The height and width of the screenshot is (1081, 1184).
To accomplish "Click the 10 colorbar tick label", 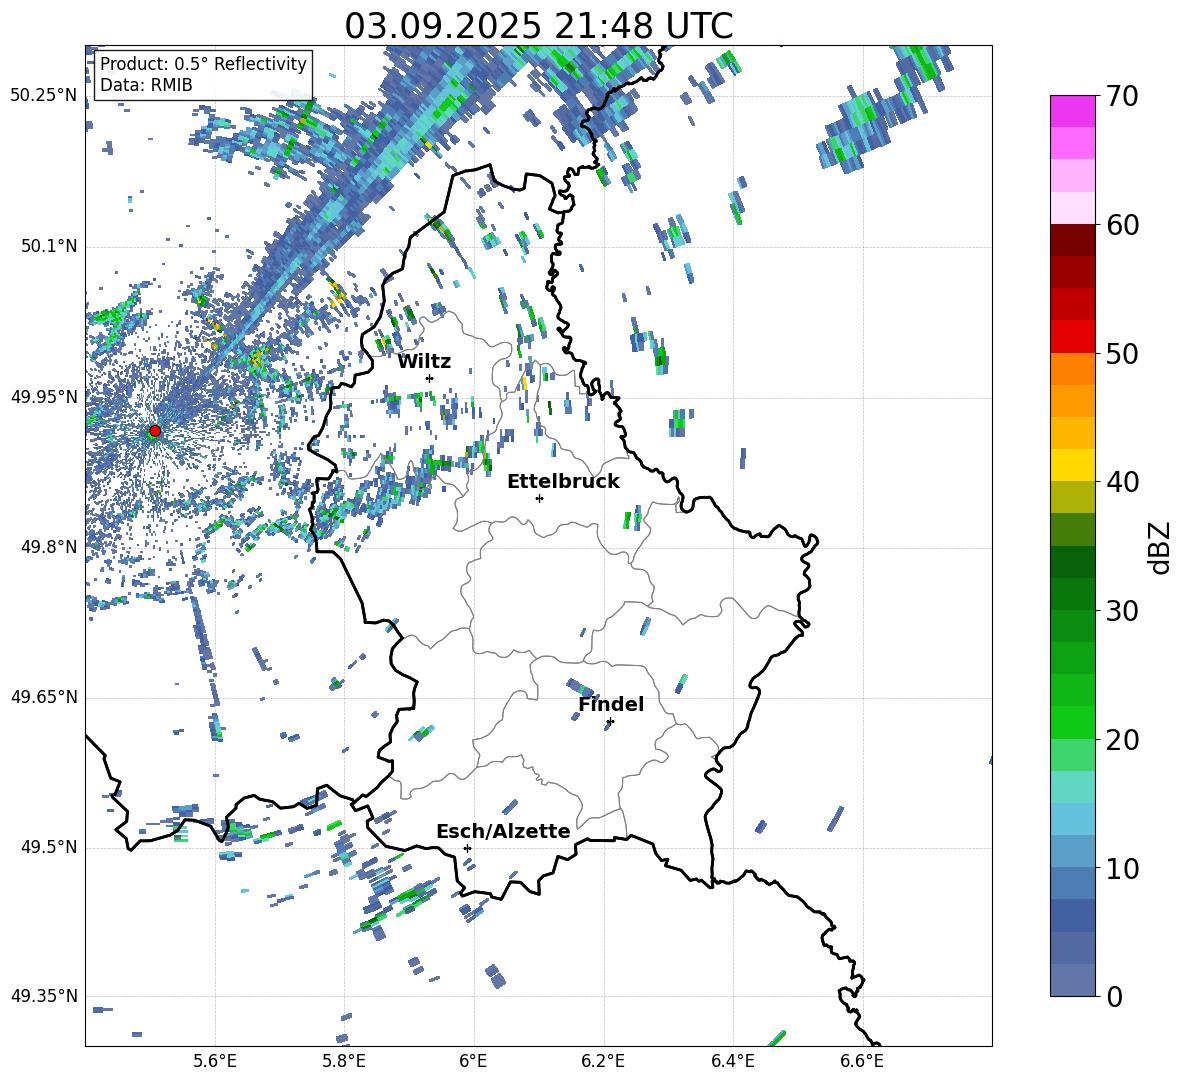I will pos(1122,868).
